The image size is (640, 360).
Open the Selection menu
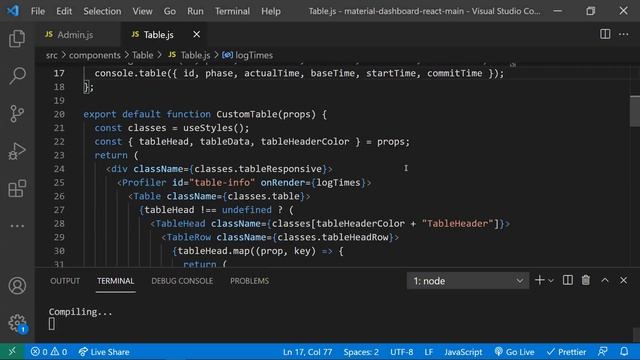click(x=102, y=11)
